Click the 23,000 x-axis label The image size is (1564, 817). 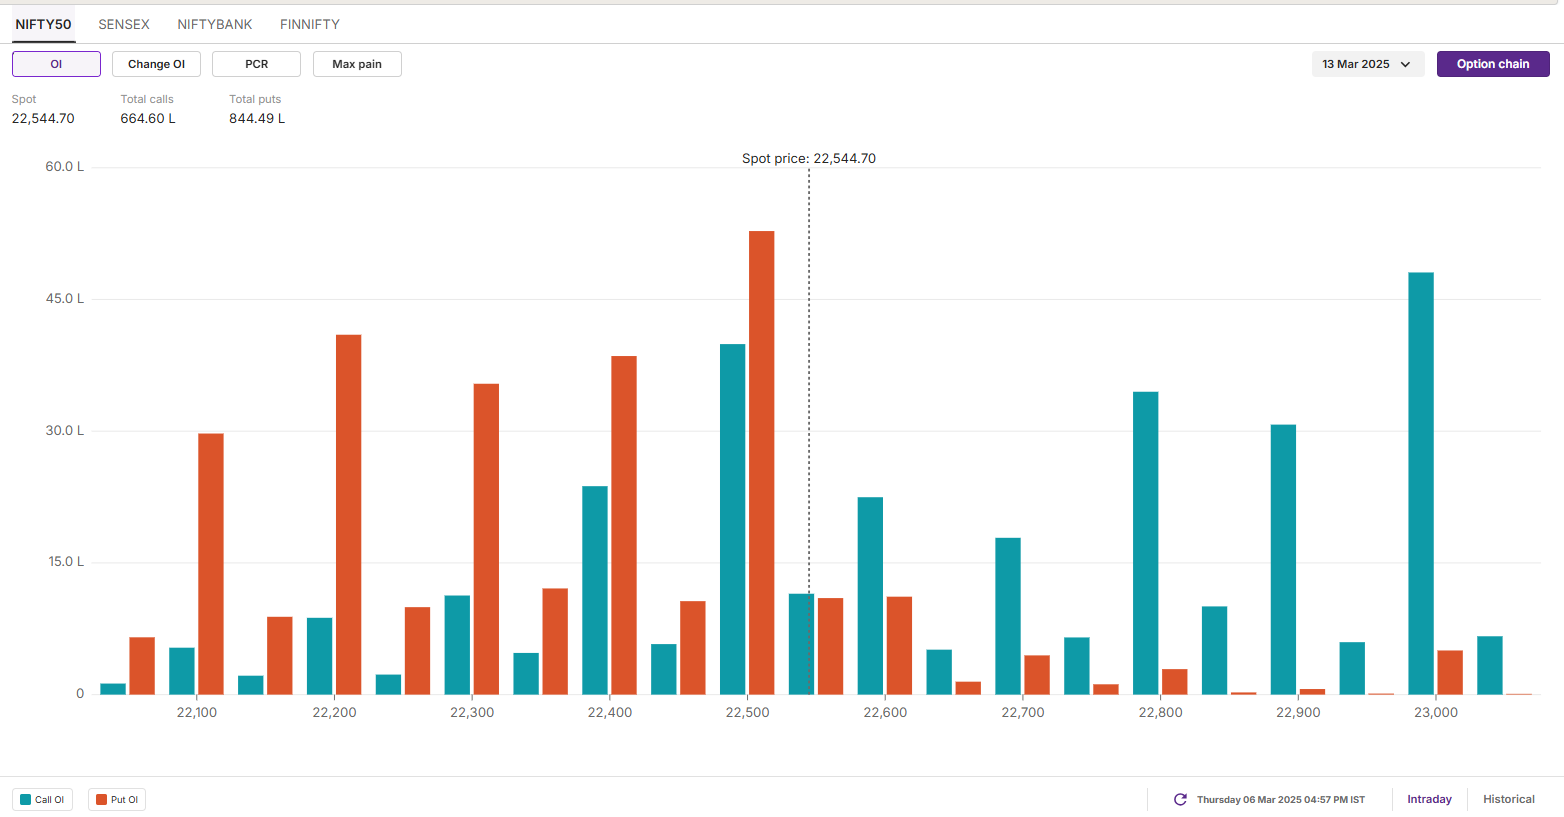click(1435, 712)
